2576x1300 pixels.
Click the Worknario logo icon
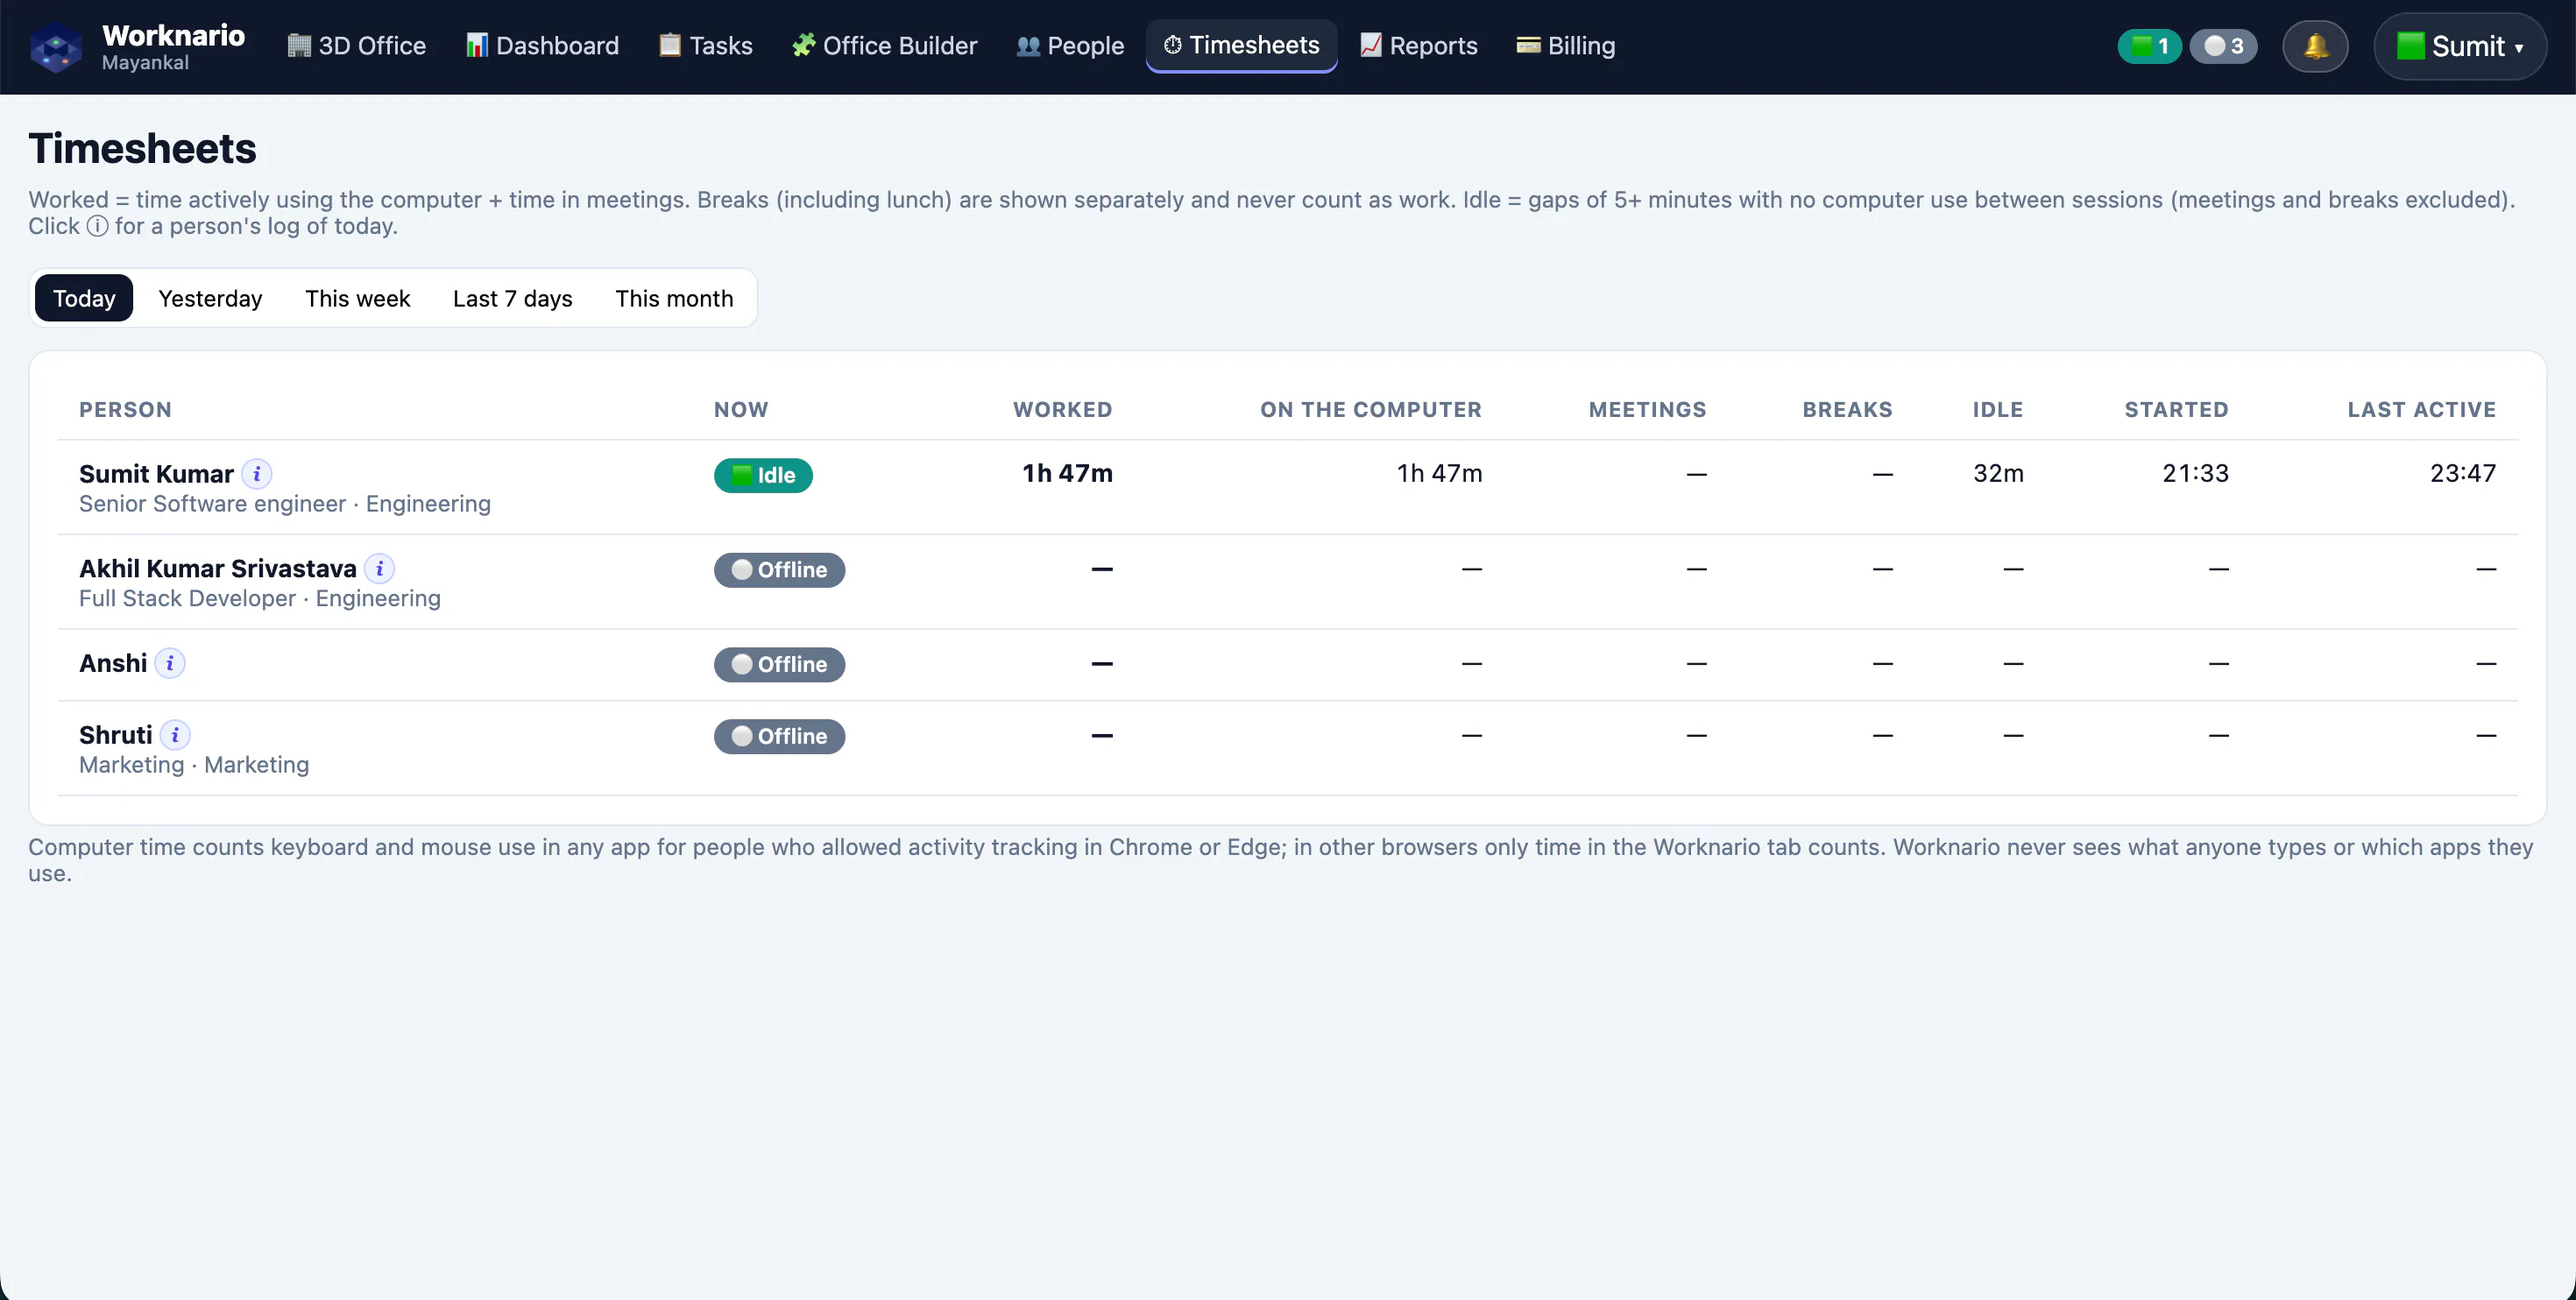(56, 47)
